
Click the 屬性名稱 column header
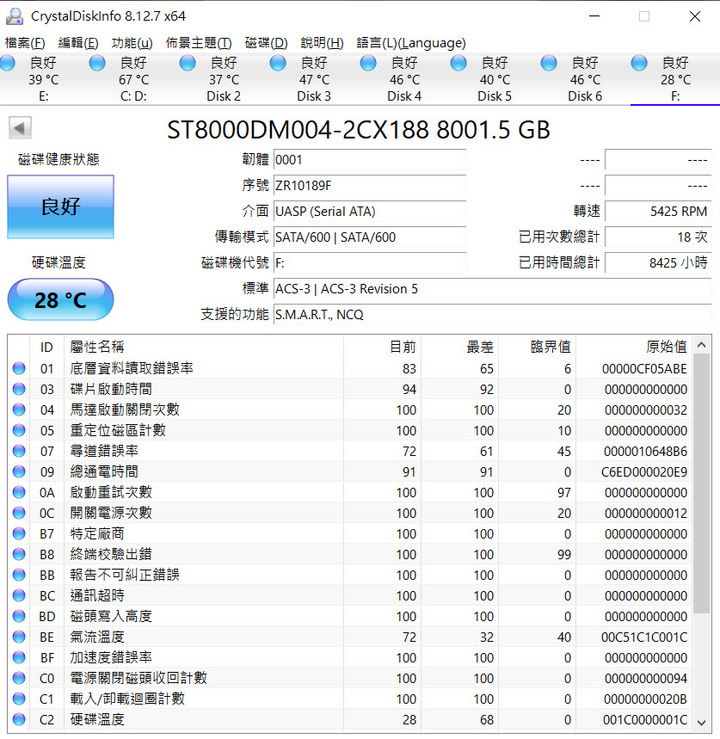pyautogui.click(x=204, y=347)
